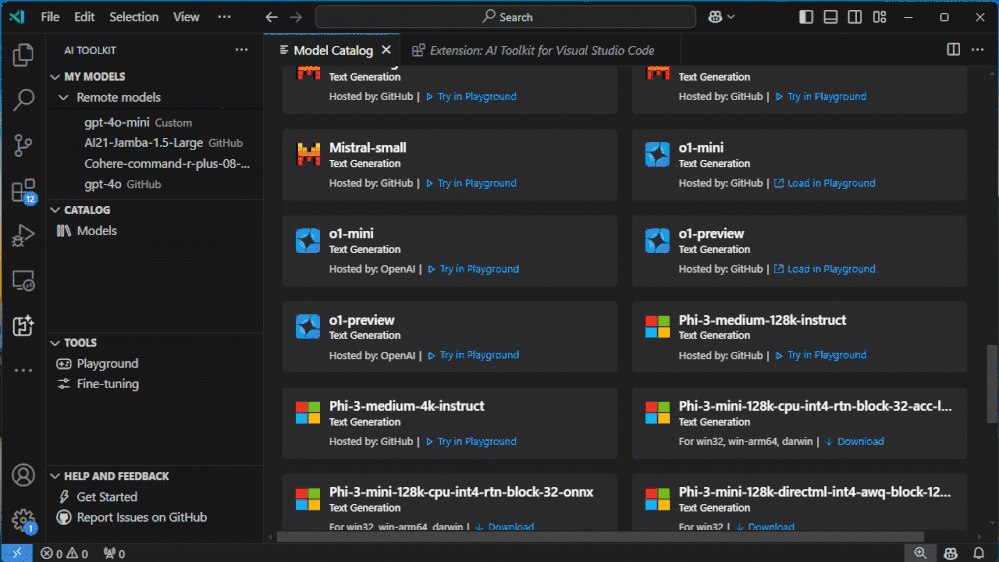Screen dimensions: 999x562
Task: Open the Remote Explorer view icon
Action: pyautogui.click(x=22, y=281)
